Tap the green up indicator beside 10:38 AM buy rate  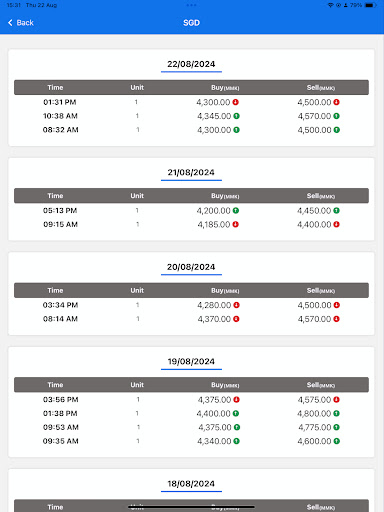point(236,116)
